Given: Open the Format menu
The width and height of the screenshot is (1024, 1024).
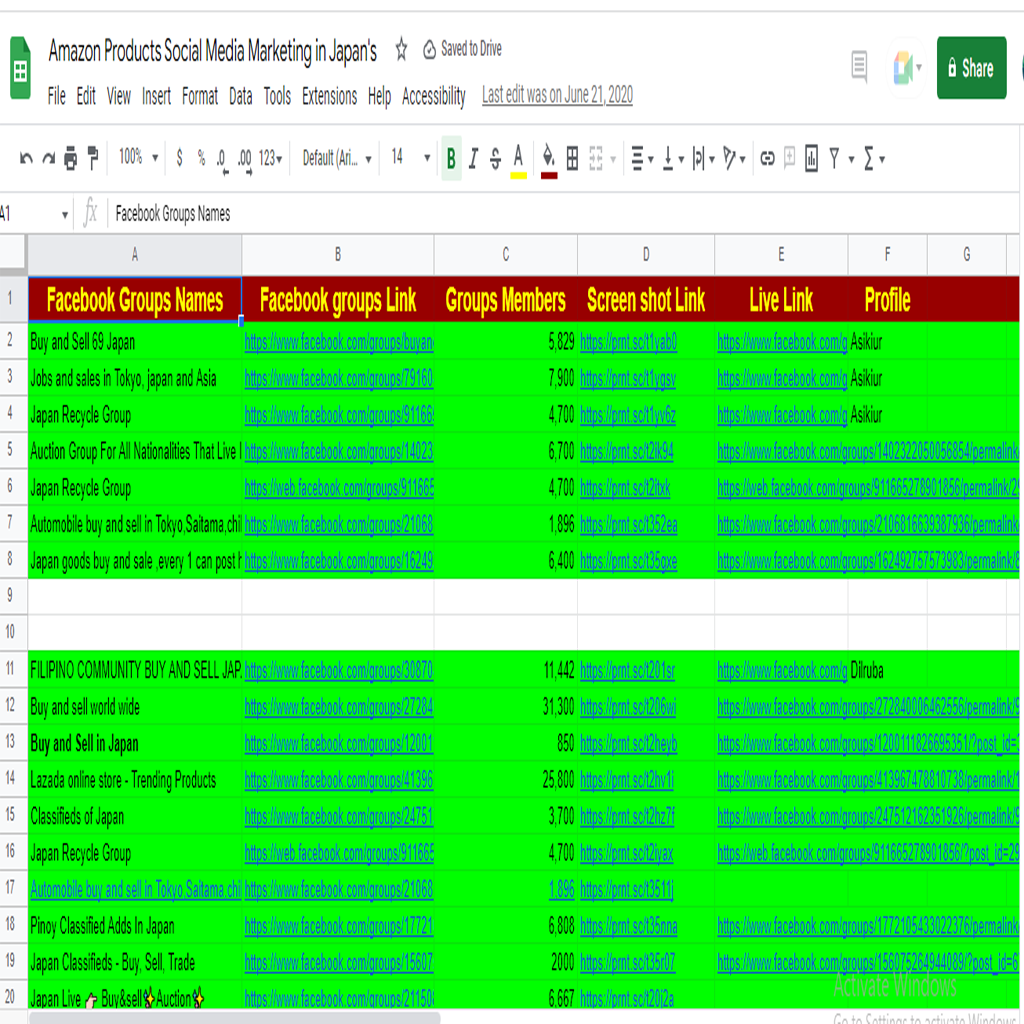Looking at the screenshot, I should [200, 97].
